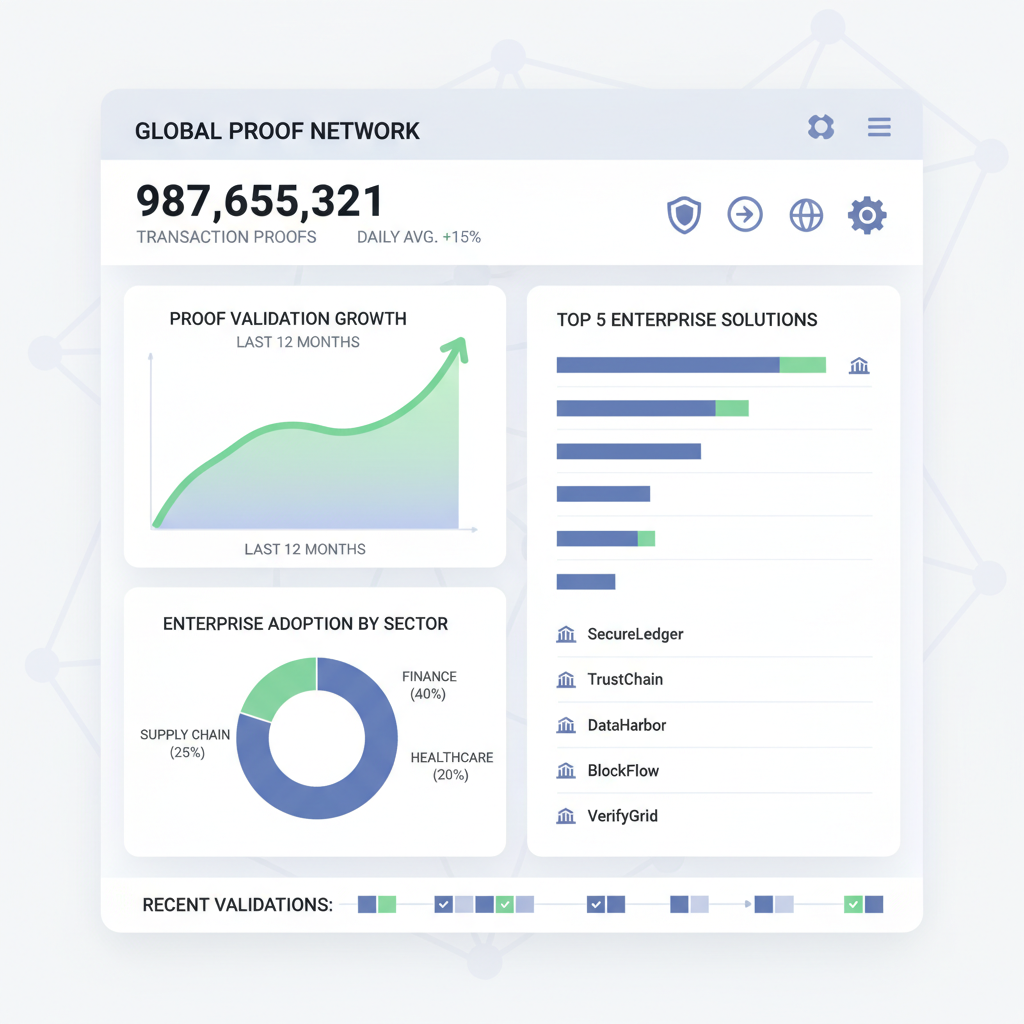Open the globe network icon
1024x1024 pixels.
pyautogui.click(x=806, y=214)
